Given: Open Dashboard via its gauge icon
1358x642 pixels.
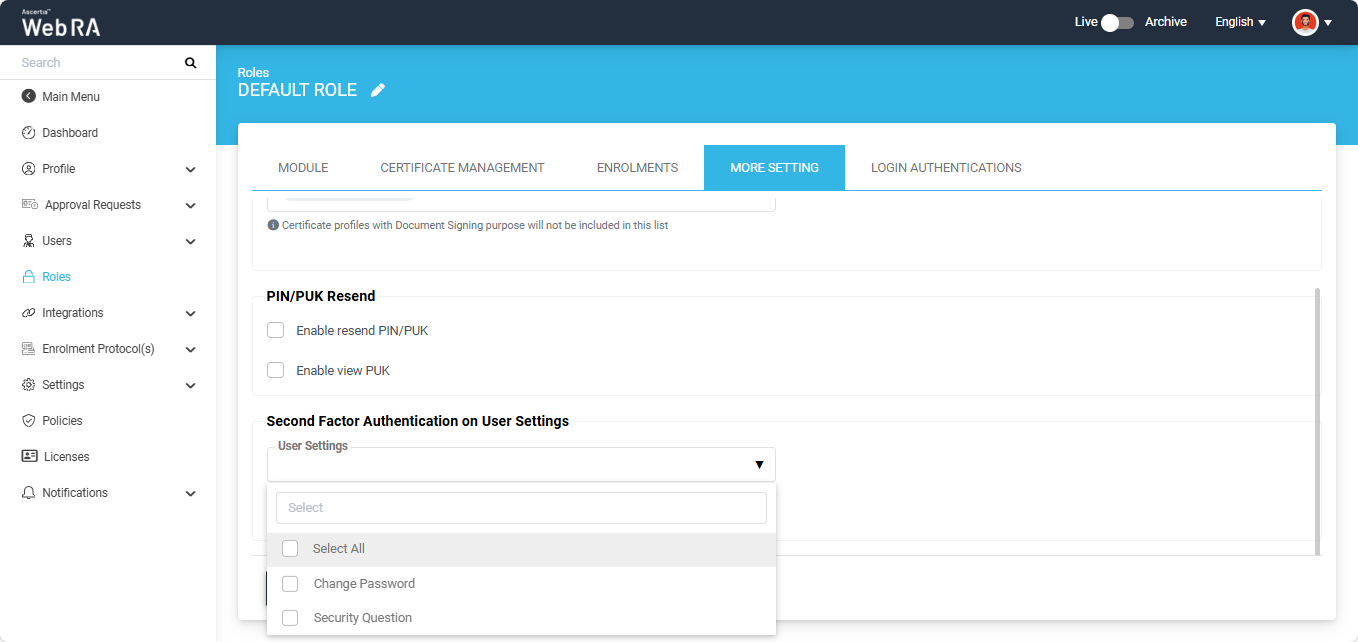Looking at the screenshot, I should (x=28, y=133).
